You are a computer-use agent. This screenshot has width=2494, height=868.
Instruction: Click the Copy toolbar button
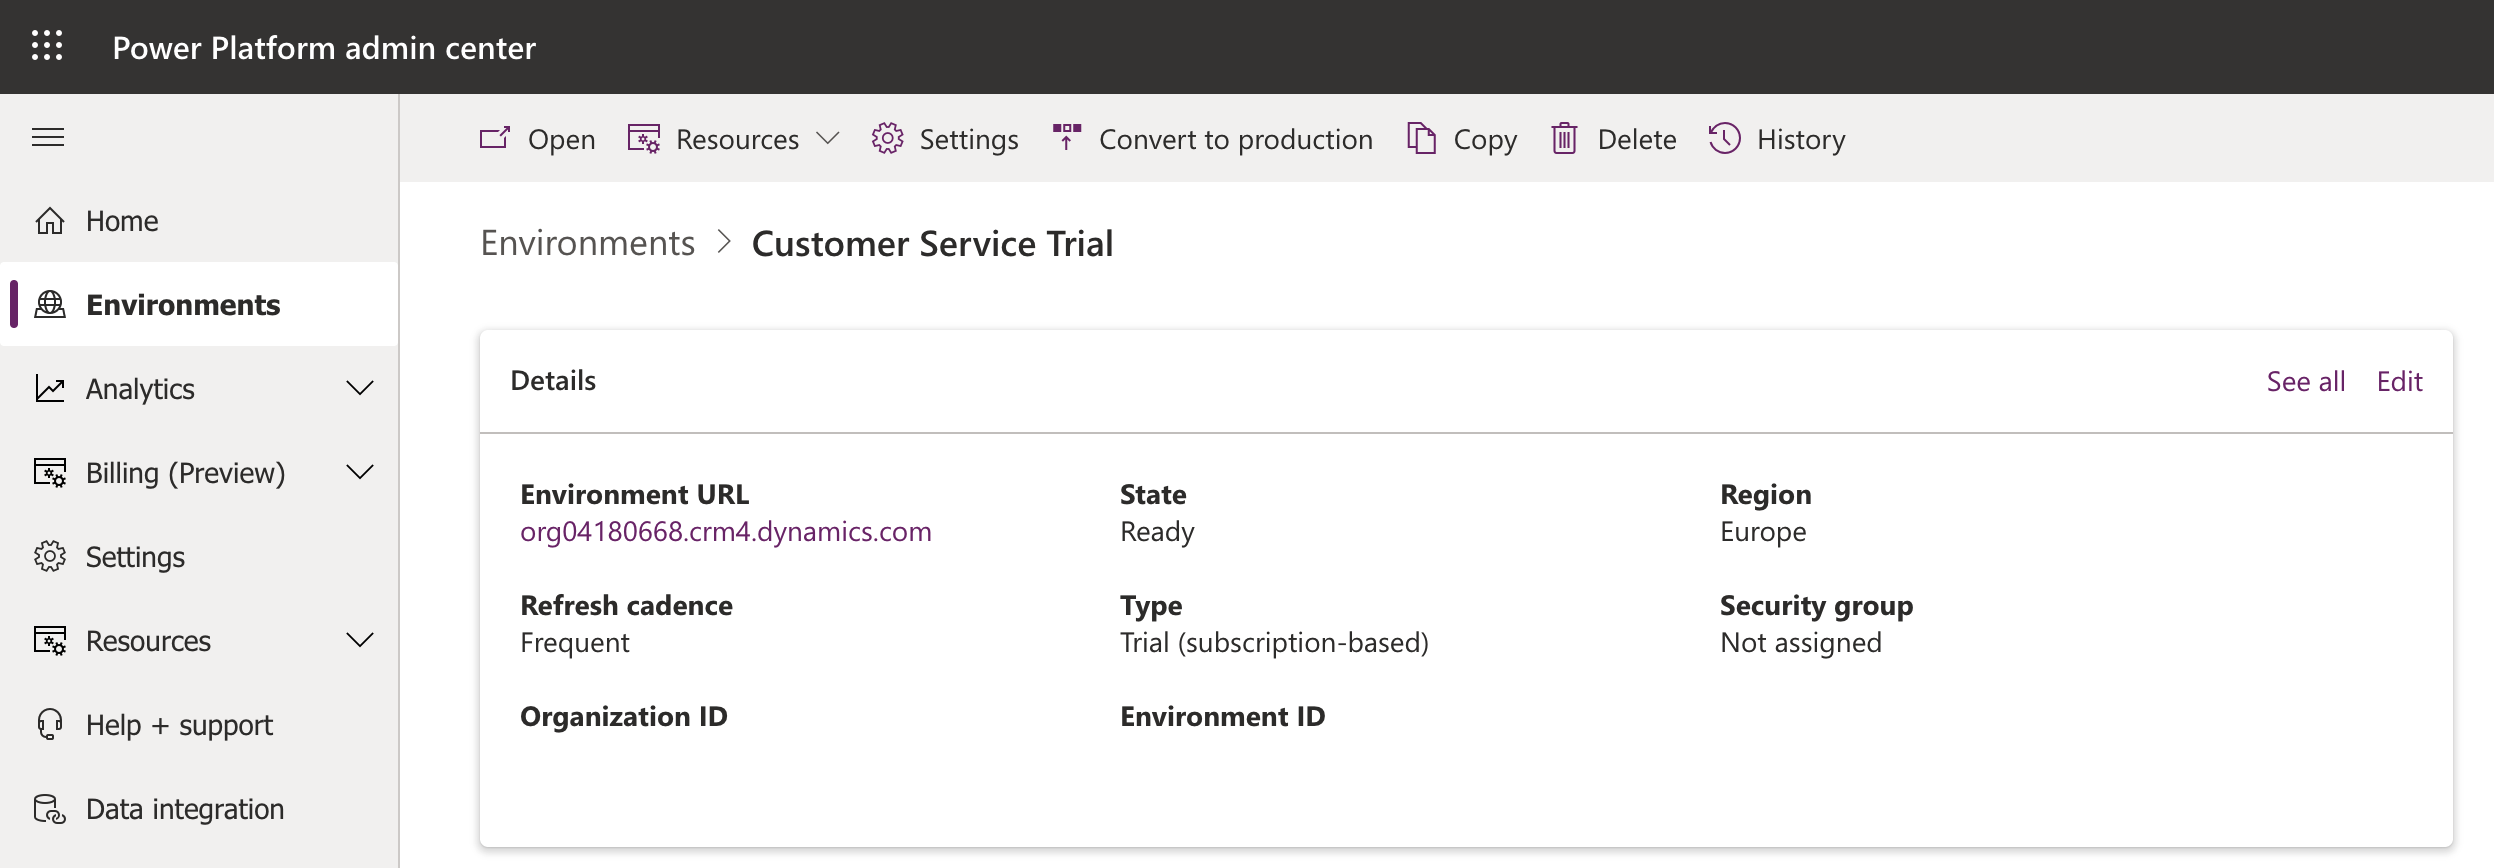pos(1462,138)
